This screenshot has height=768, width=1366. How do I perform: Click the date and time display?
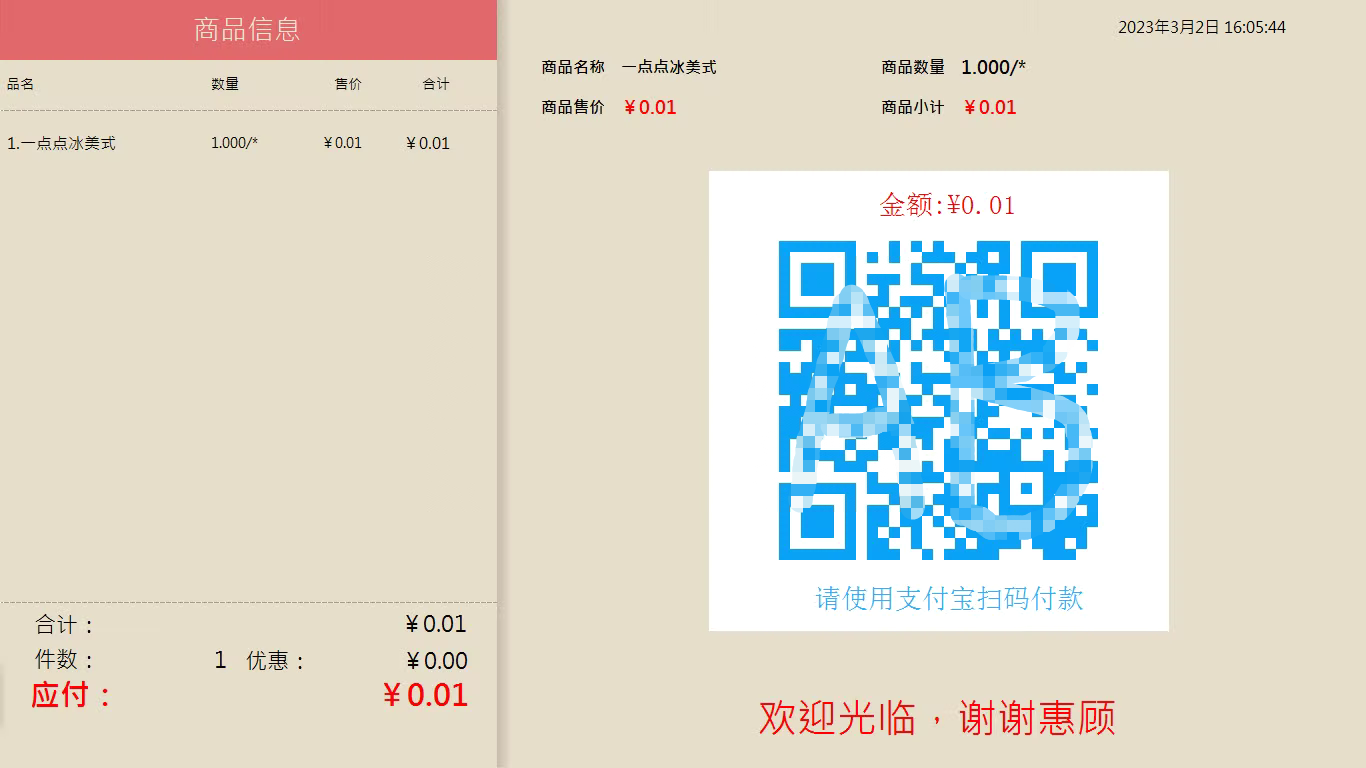click(x=1202, y=28)
